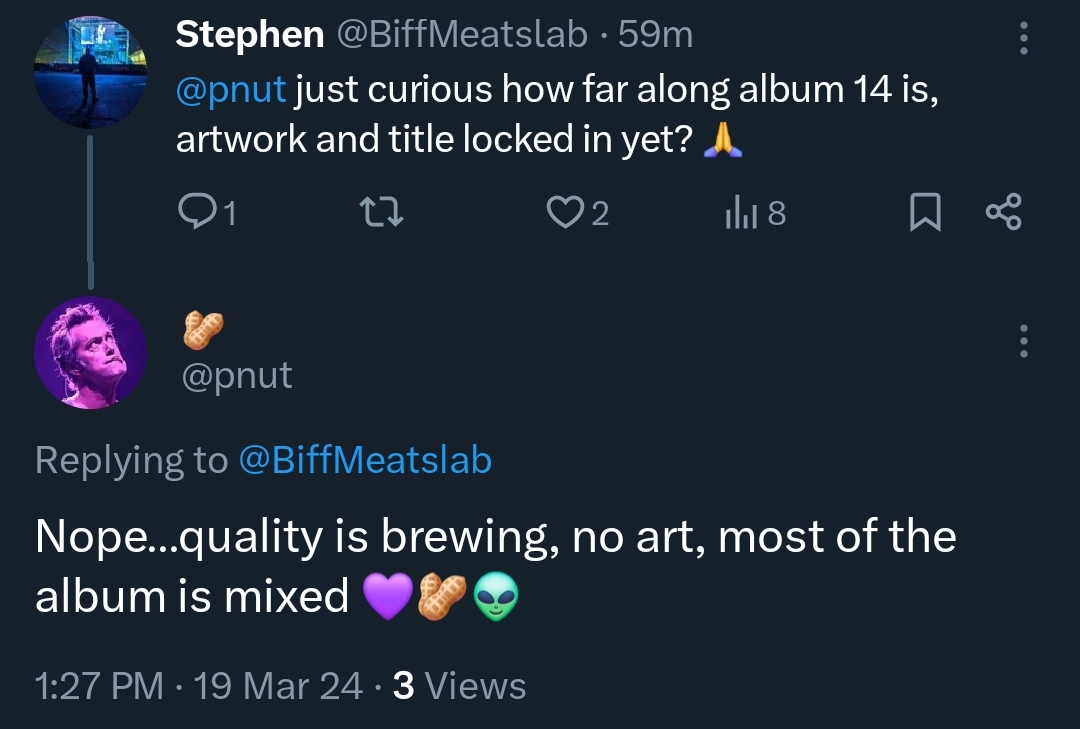Tap the @BiffMeatslab handle beside Stephen
The width and height of the screenshot is (1080, 729).
[x=461, y=35]
